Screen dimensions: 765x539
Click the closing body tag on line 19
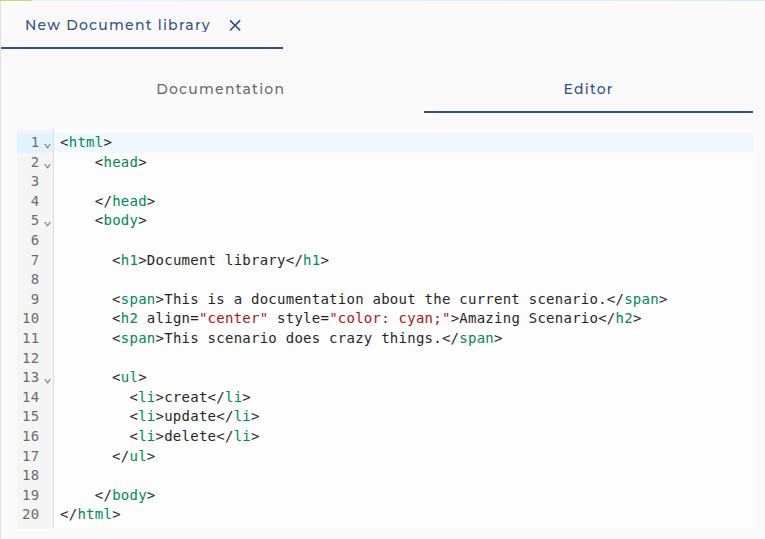125,495
